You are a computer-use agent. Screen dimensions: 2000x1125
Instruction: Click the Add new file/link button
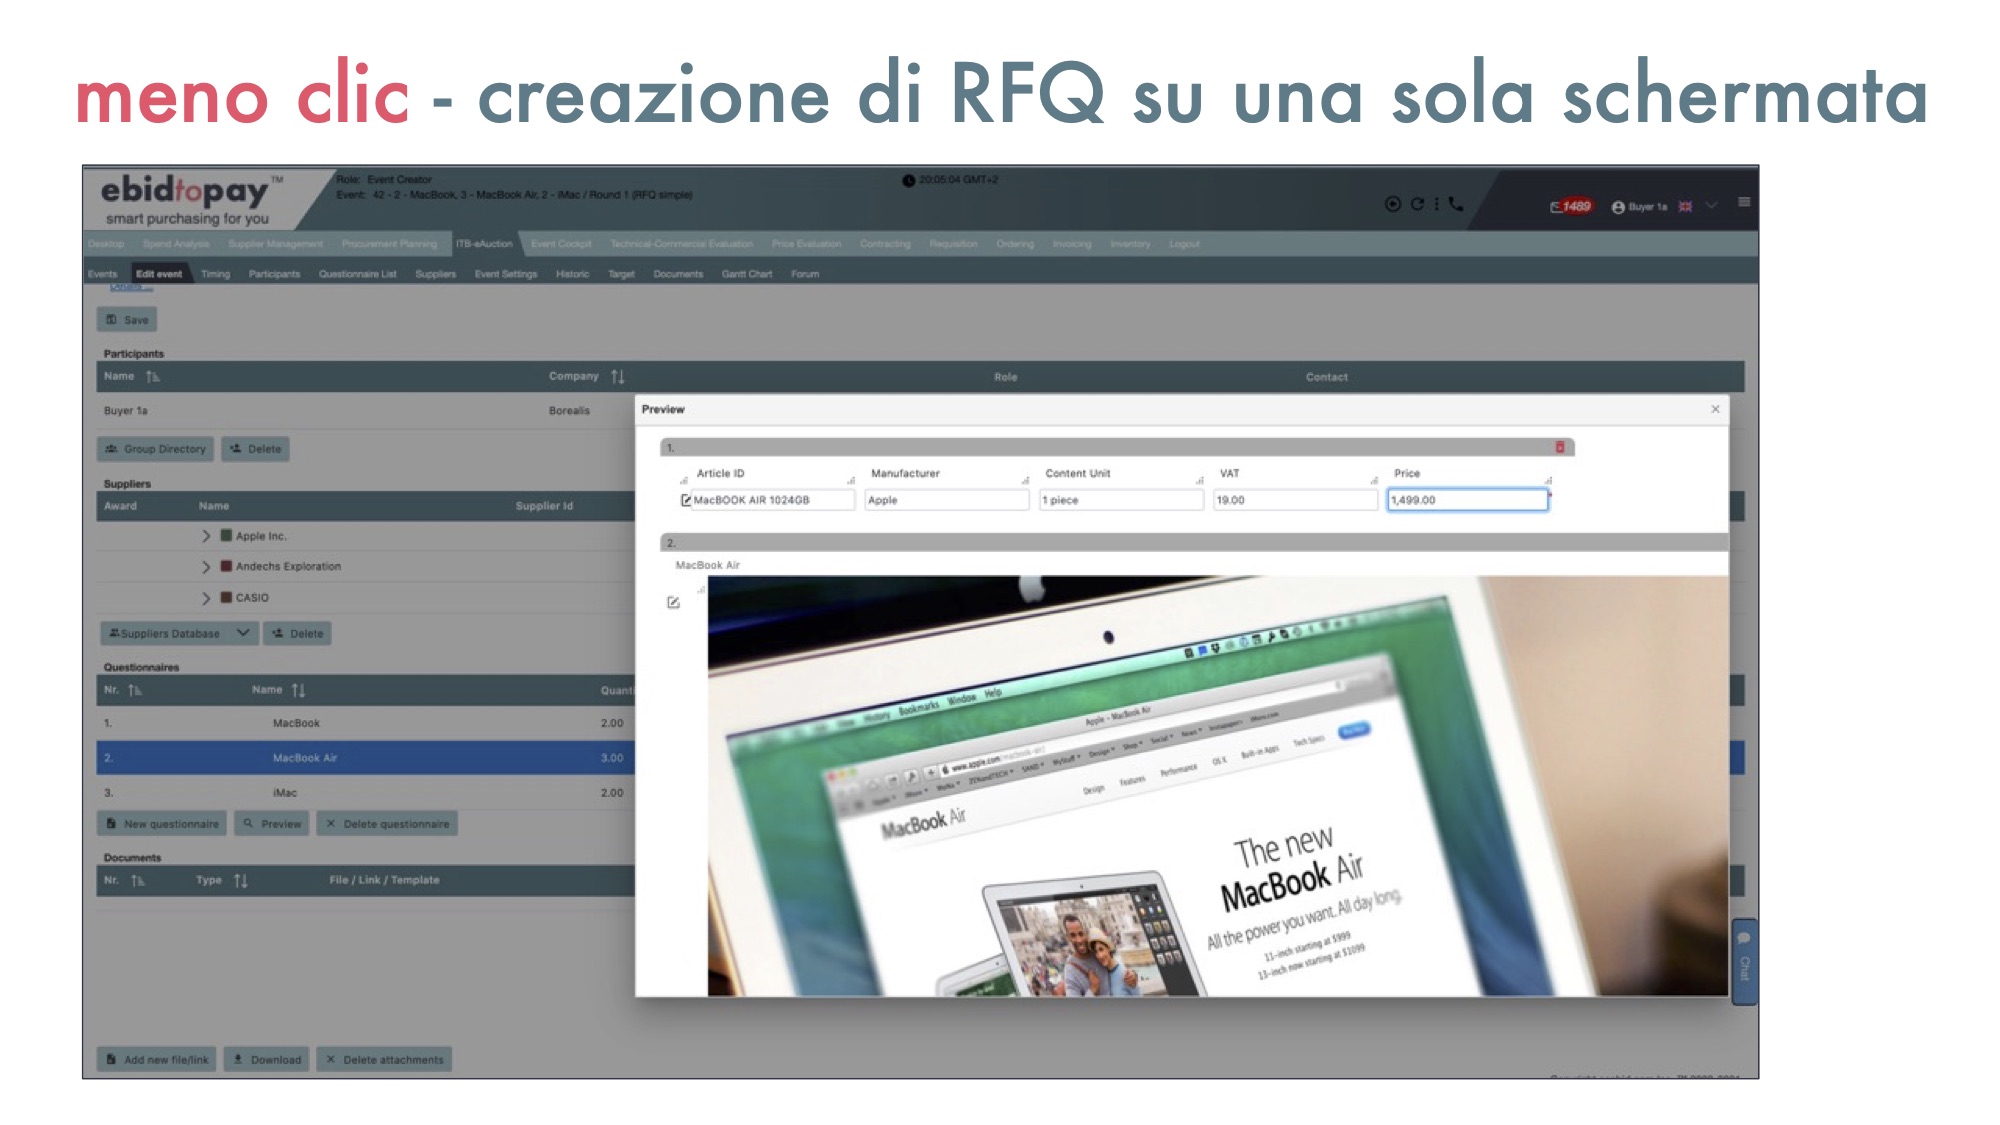157,1059
